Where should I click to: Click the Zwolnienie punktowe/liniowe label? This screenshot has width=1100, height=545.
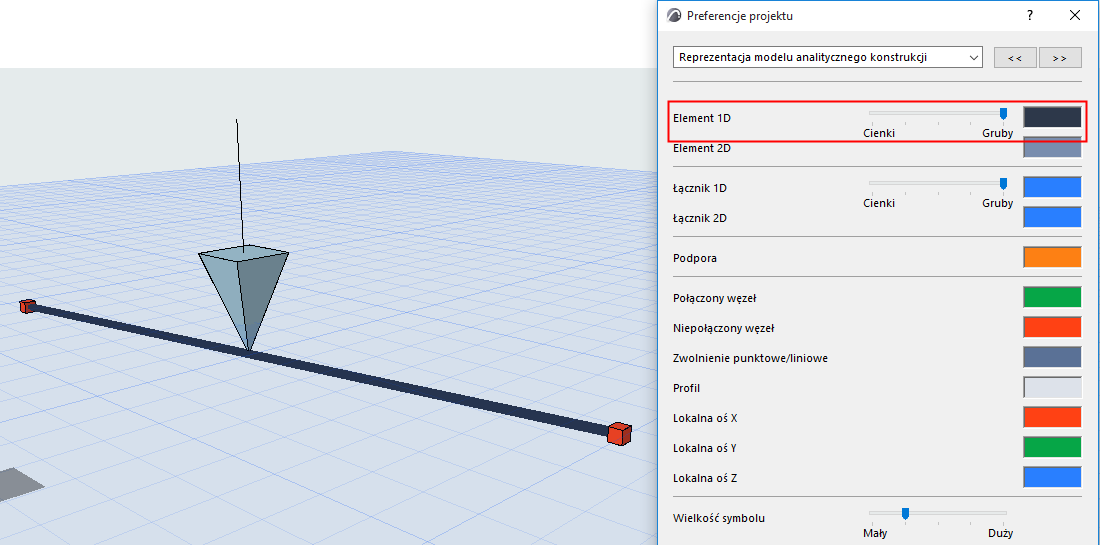pos(751,358)
